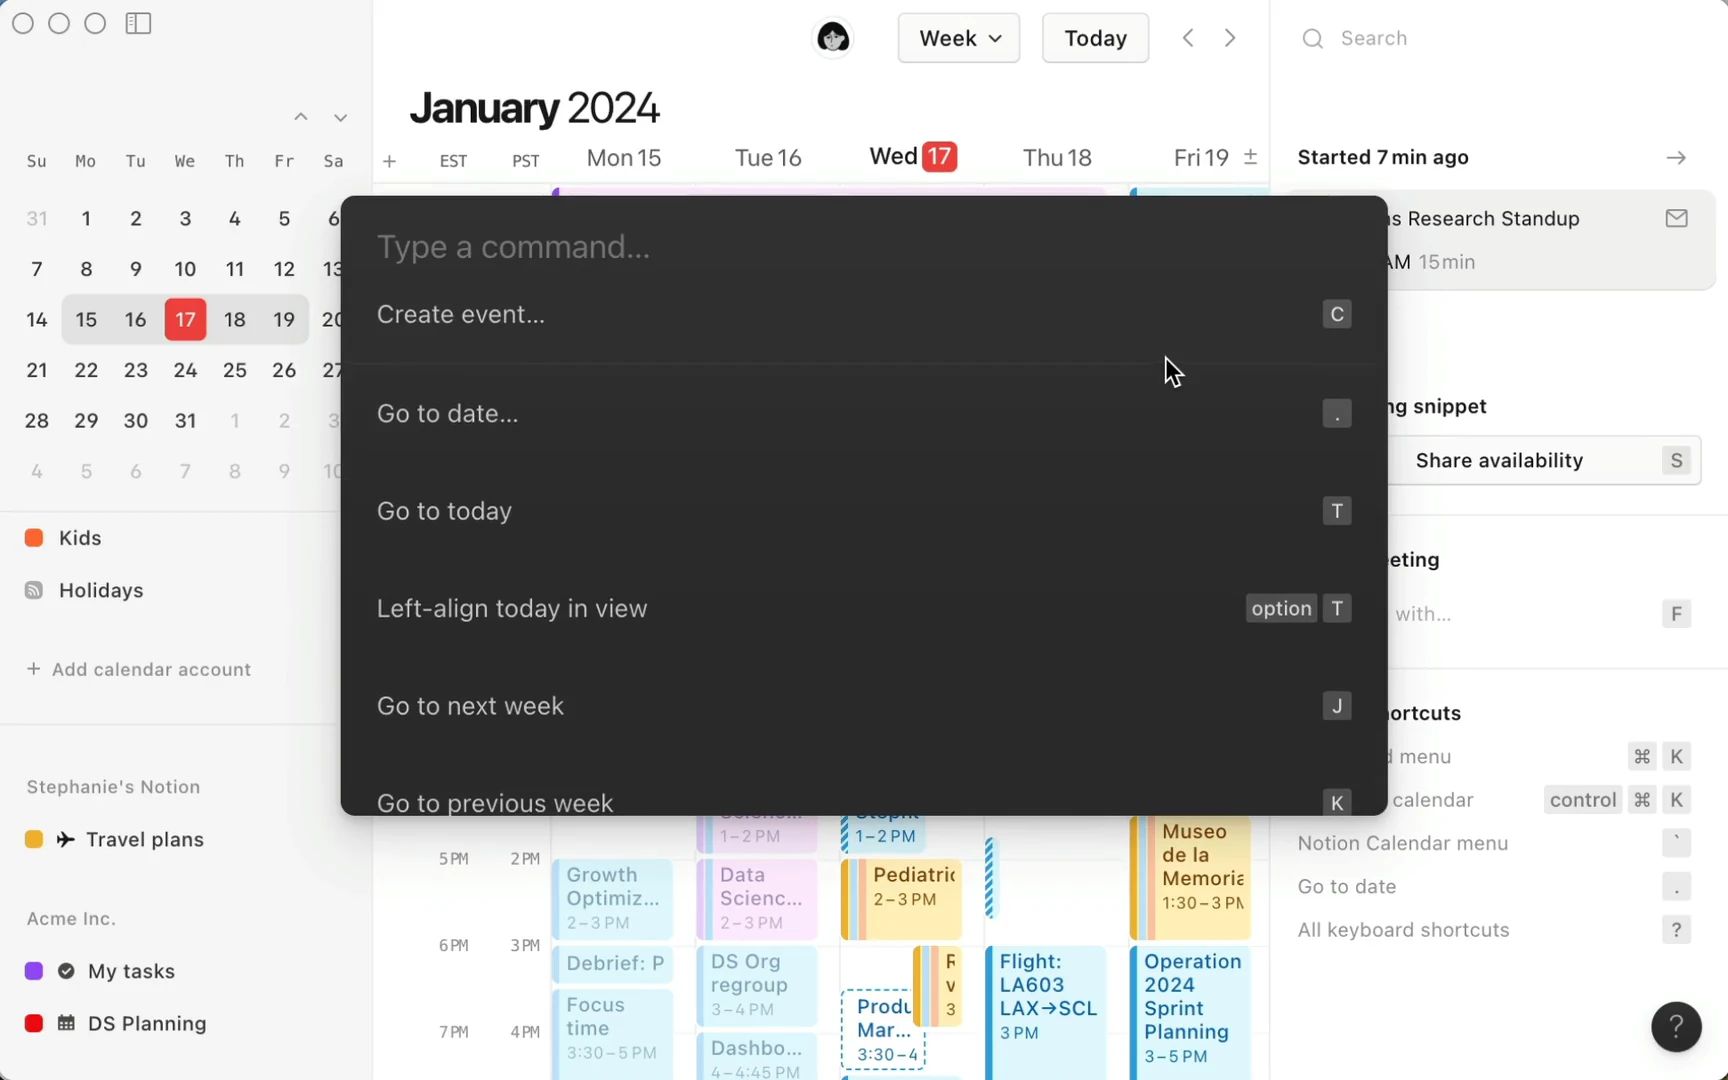
Task: Open Focus time 3:30–5 PM event
Action: coord(612,1034)
